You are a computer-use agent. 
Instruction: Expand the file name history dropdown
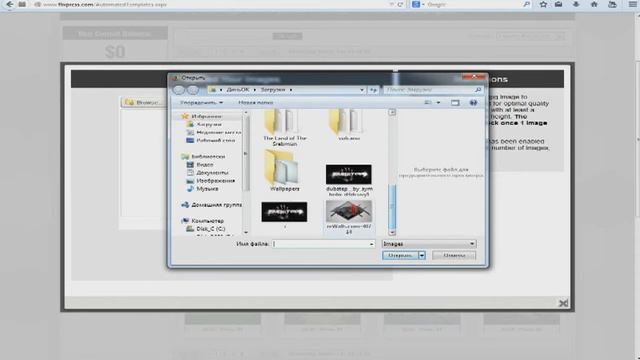[x=371, y=244]
